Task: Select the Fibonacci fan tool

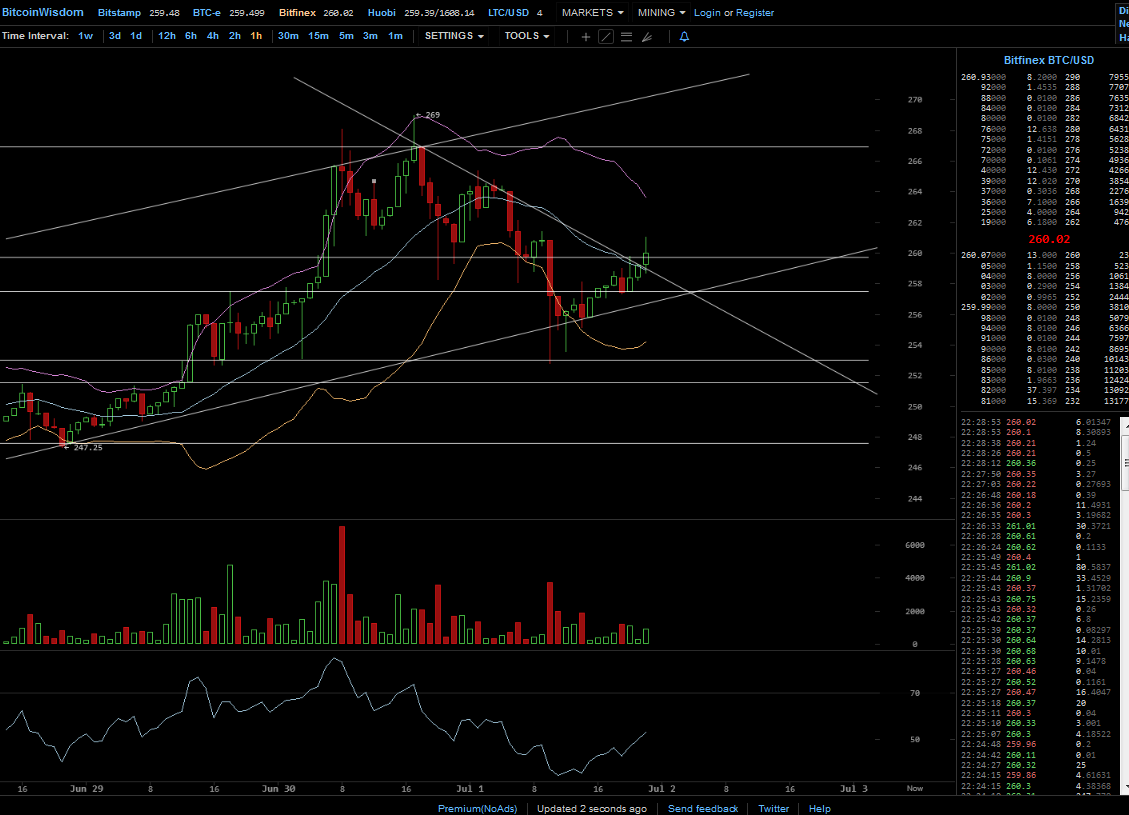Action: [x=647, y=36]
